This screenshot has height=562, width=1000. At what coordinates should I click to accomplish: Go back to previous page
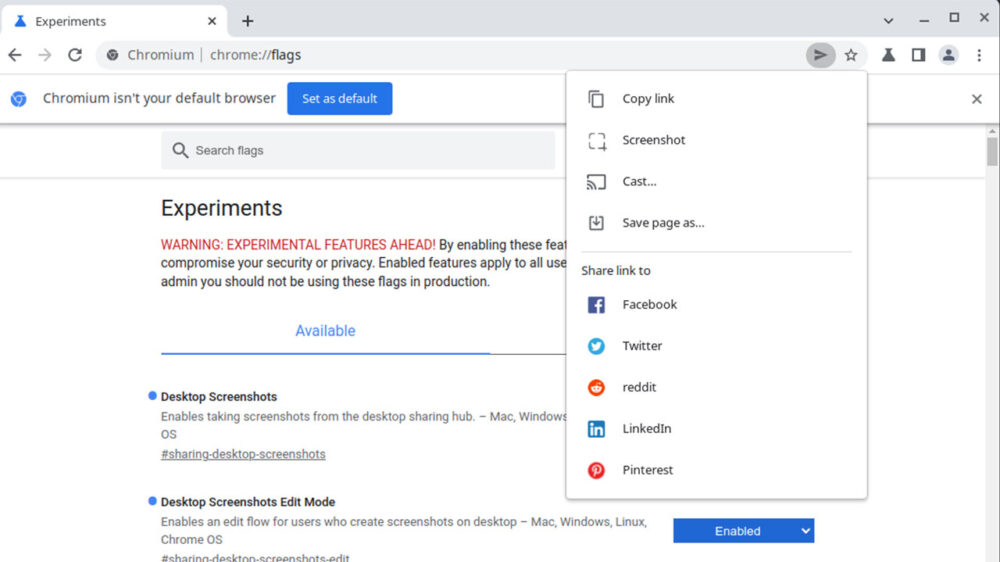[15, 55]
